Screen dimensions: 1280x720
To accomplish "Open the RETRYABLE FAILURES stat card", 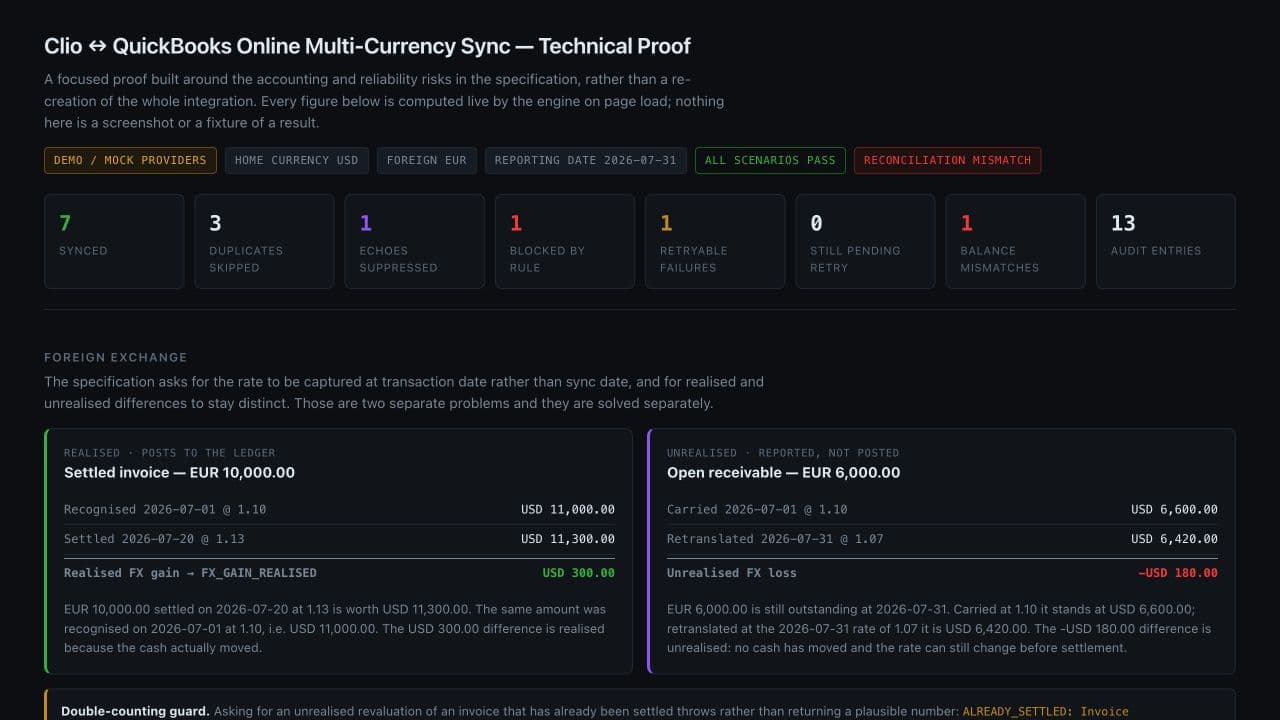I will coord(715,241).
